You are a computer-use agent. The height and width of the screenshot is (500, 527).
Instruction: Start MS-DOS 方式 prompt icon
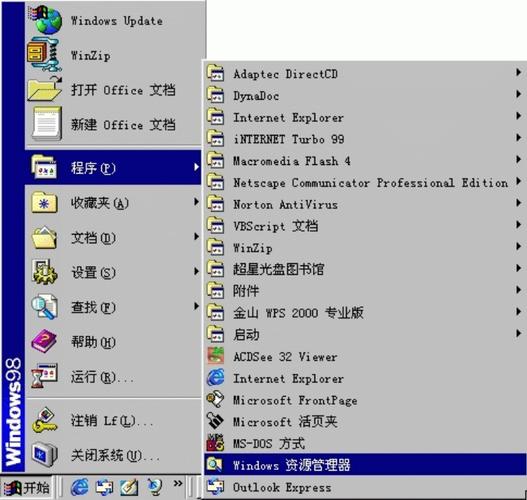pyautogui.click(x=215, y=443)
